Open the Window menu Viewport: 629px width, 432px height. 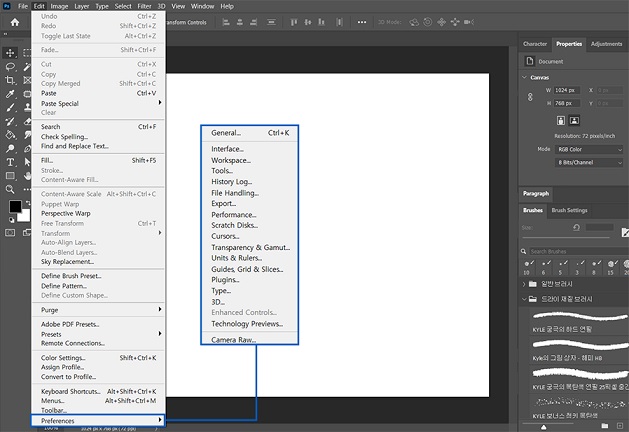coord(202,6)
